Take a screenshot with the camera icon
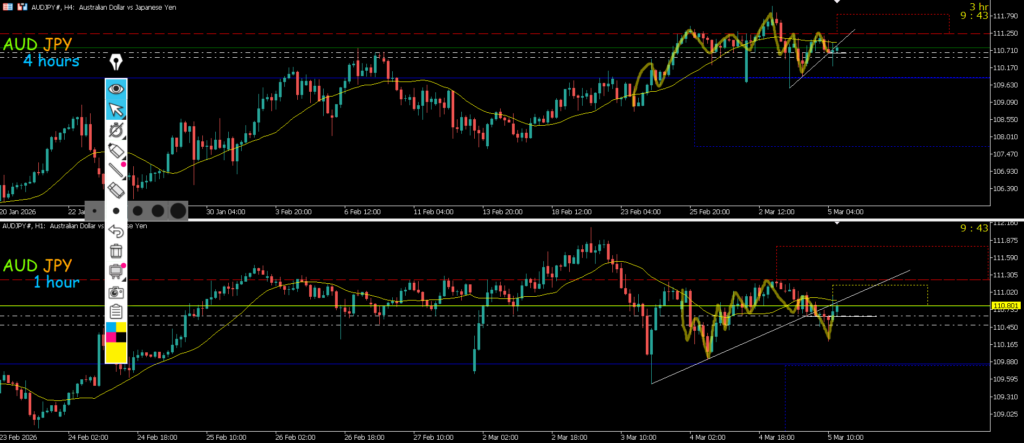 click(x=117, y=293)
